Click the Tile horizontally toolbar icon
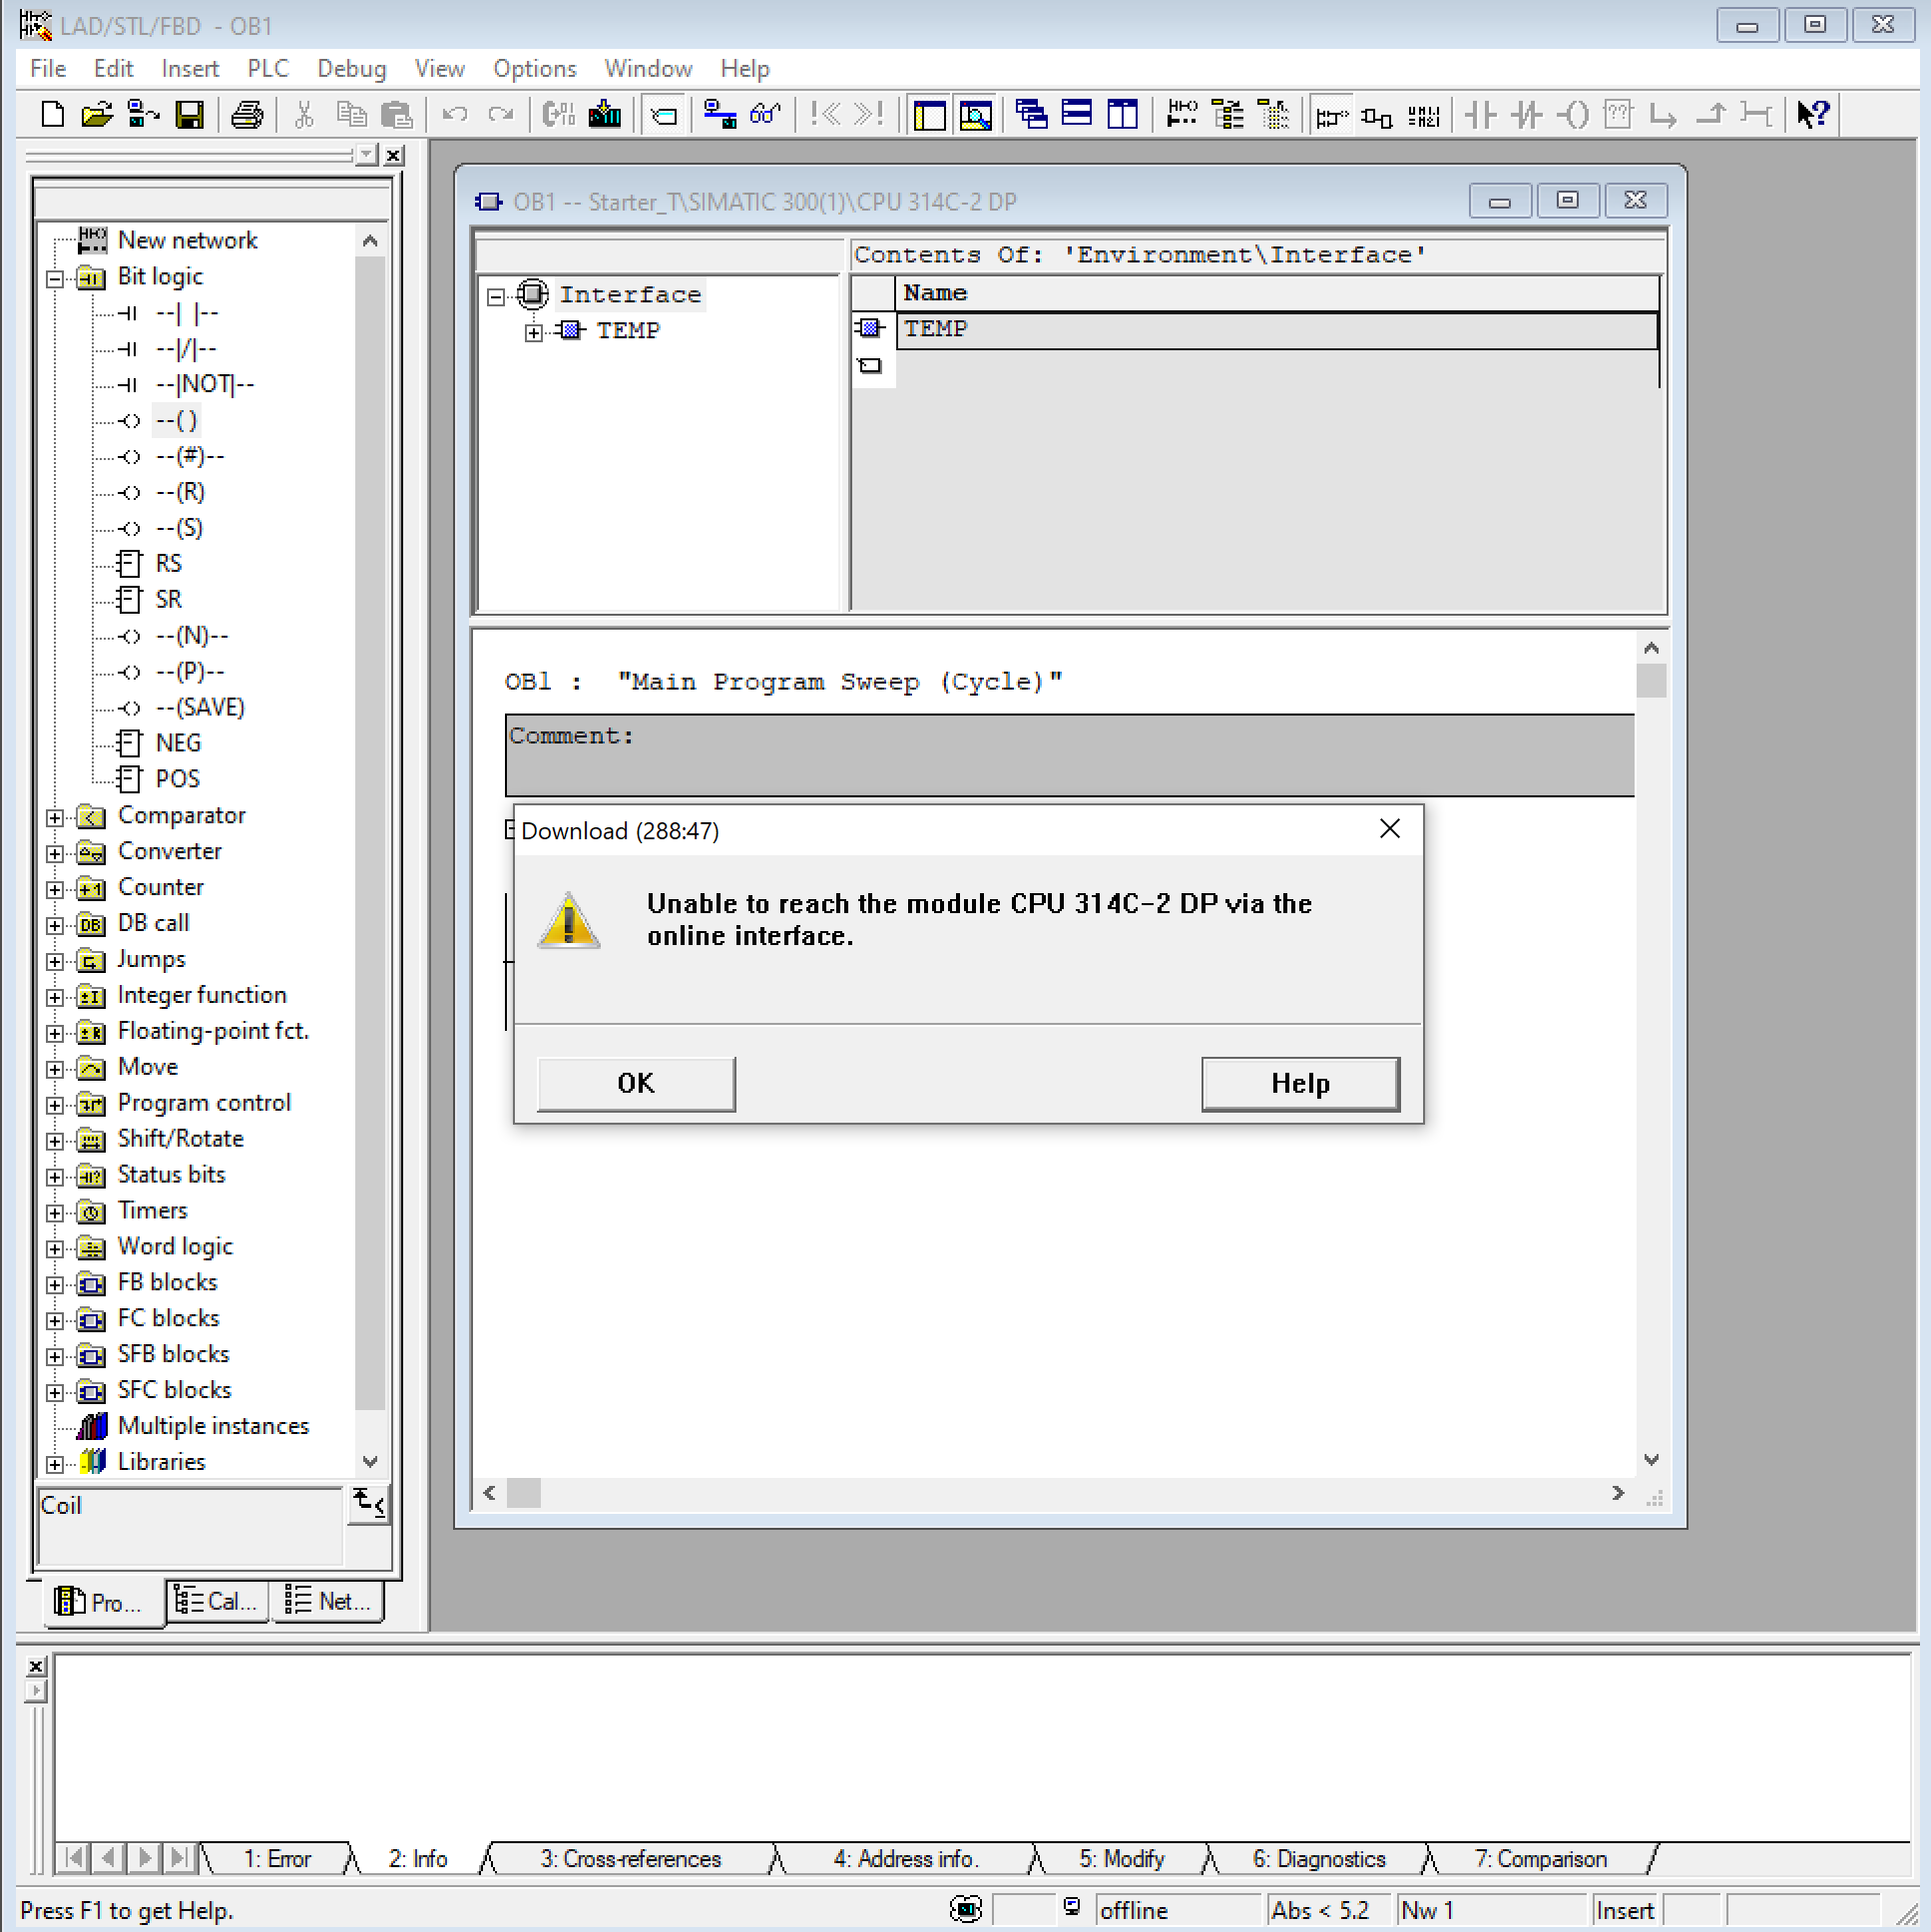 [x=1077, y=115]
